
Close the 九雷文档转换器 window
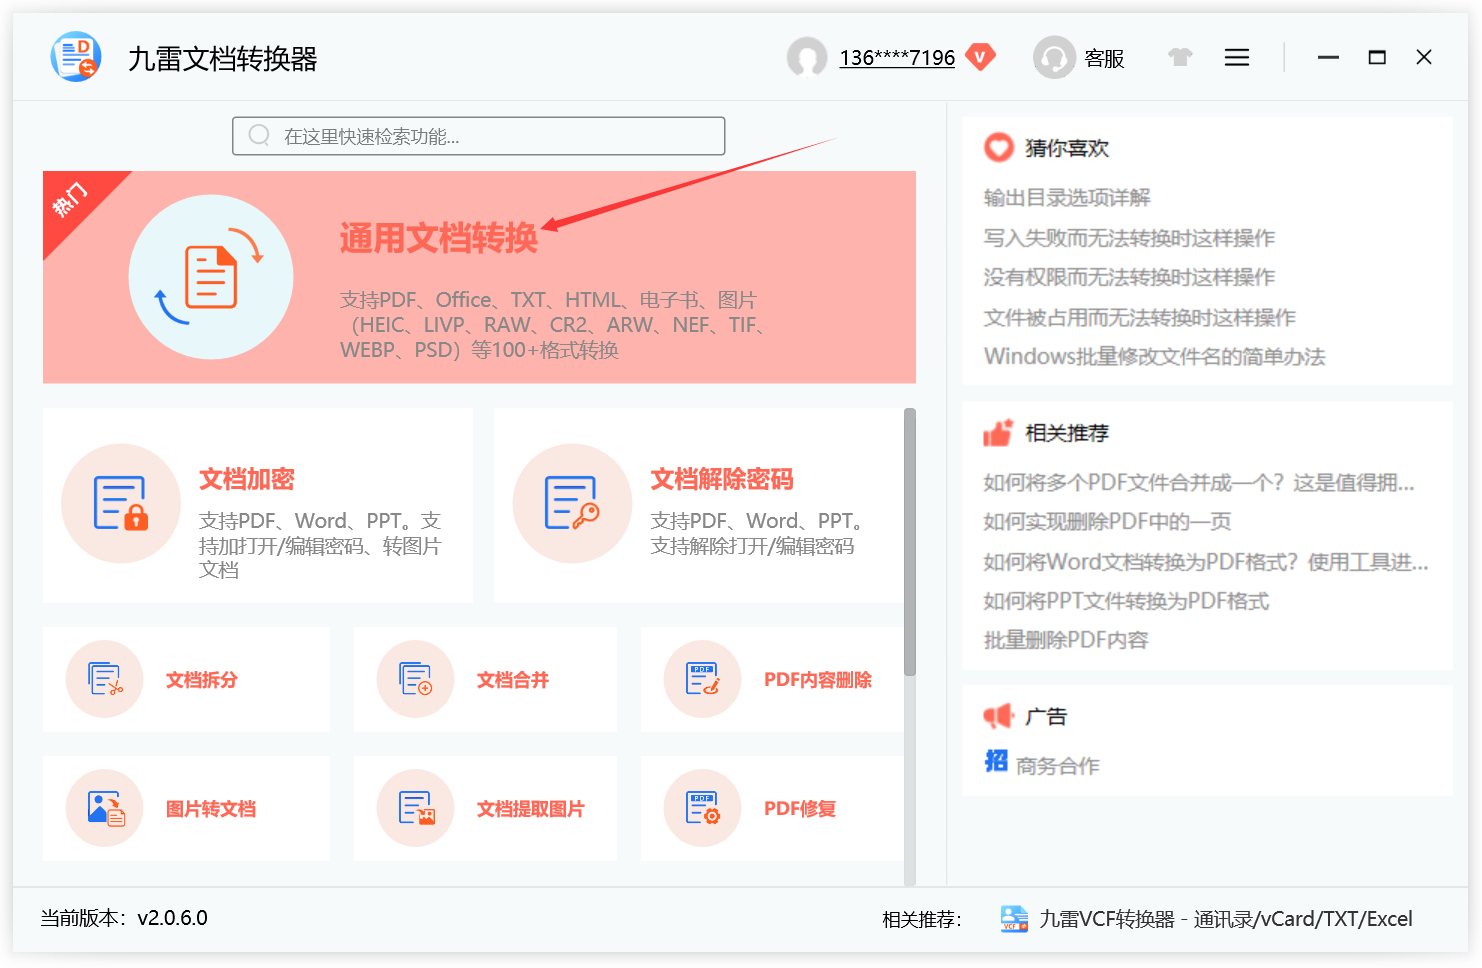coord(1424,57)
